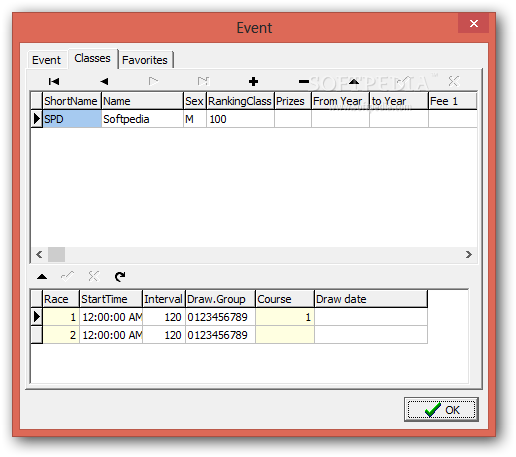
Task: Click StartTime cell of race 1
Action: click(111, 317)
